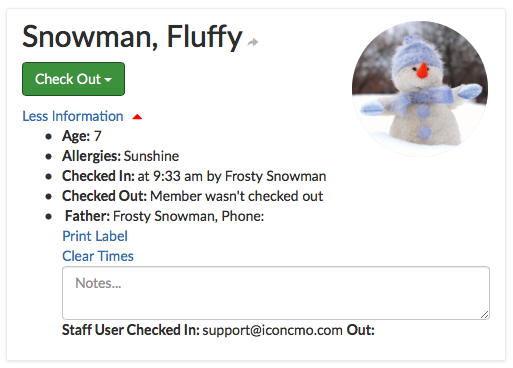Click the Father: Frosty Snowman entry

click(164, 216)
